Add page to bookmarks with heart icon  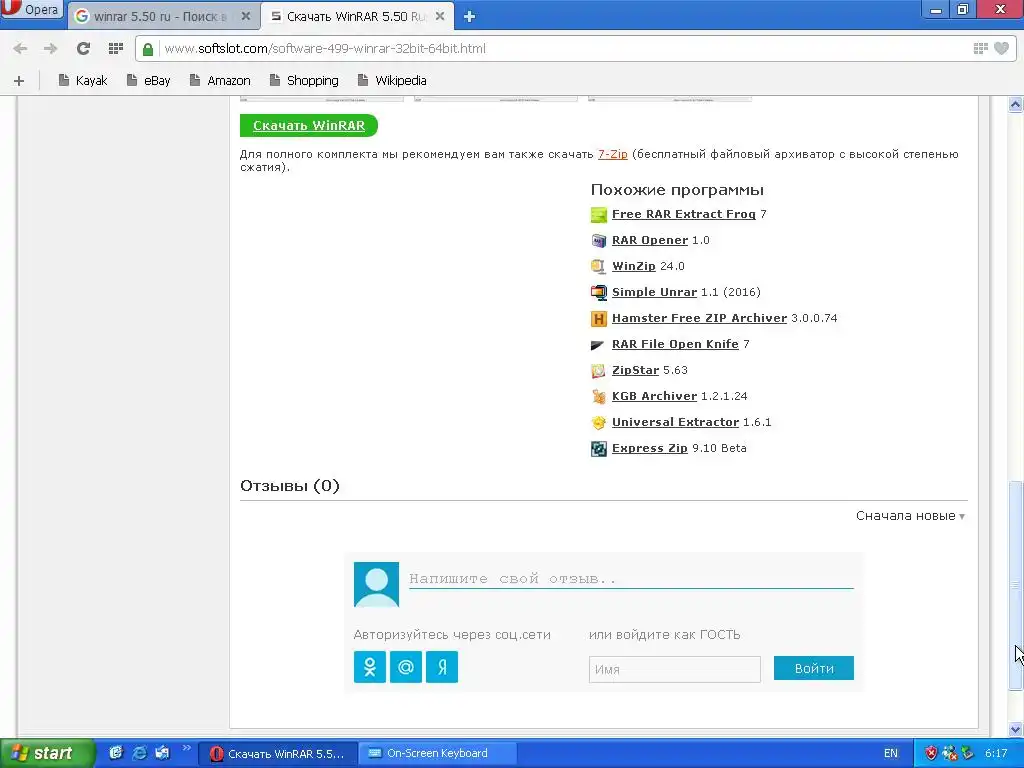pyautogui.click(x=1001, y=48)
